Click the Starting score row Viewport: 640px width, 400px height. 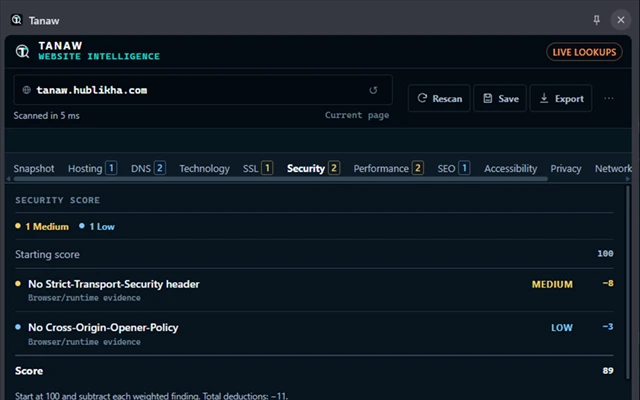click(314, 254)
